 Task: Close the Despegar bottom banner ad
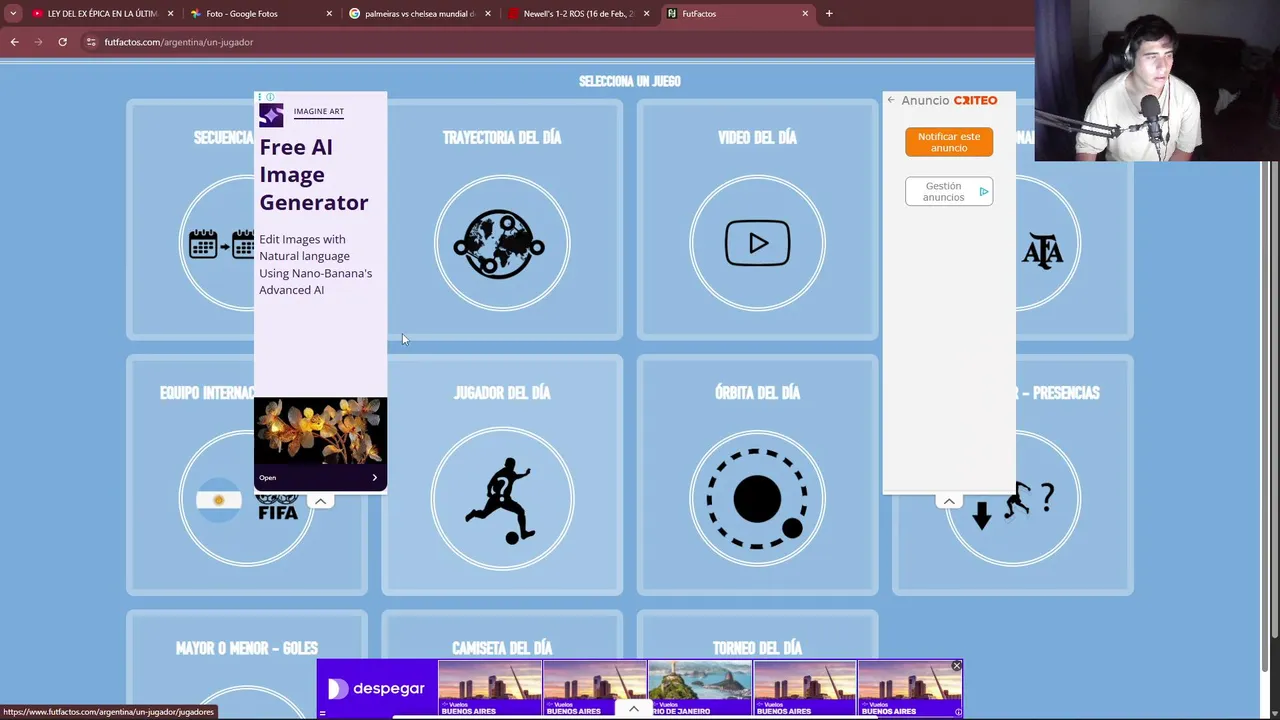tap(956, 666)
